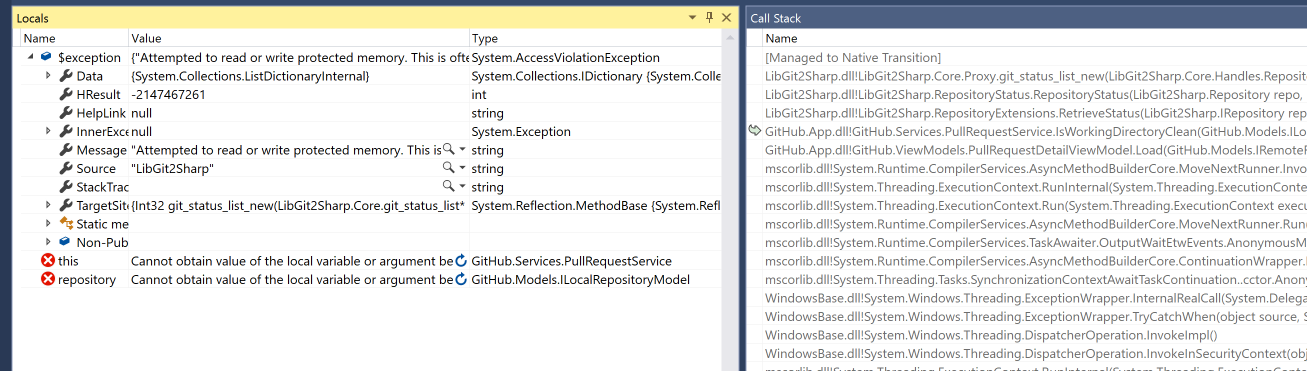Expand the Static members row
1307x371 pixels.
pos(48,224)
